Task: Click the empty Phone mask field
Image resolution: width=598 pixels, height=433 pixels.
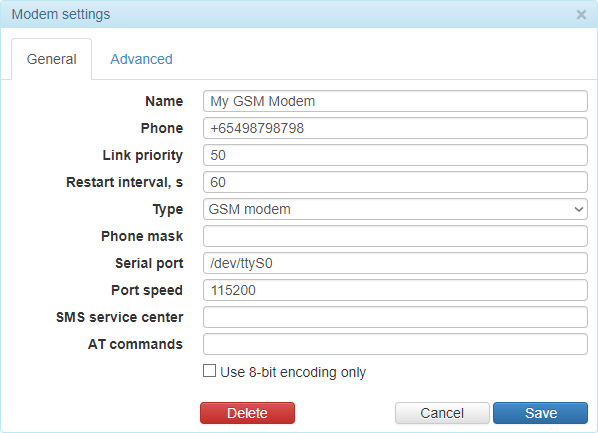Action: (395, 236)
